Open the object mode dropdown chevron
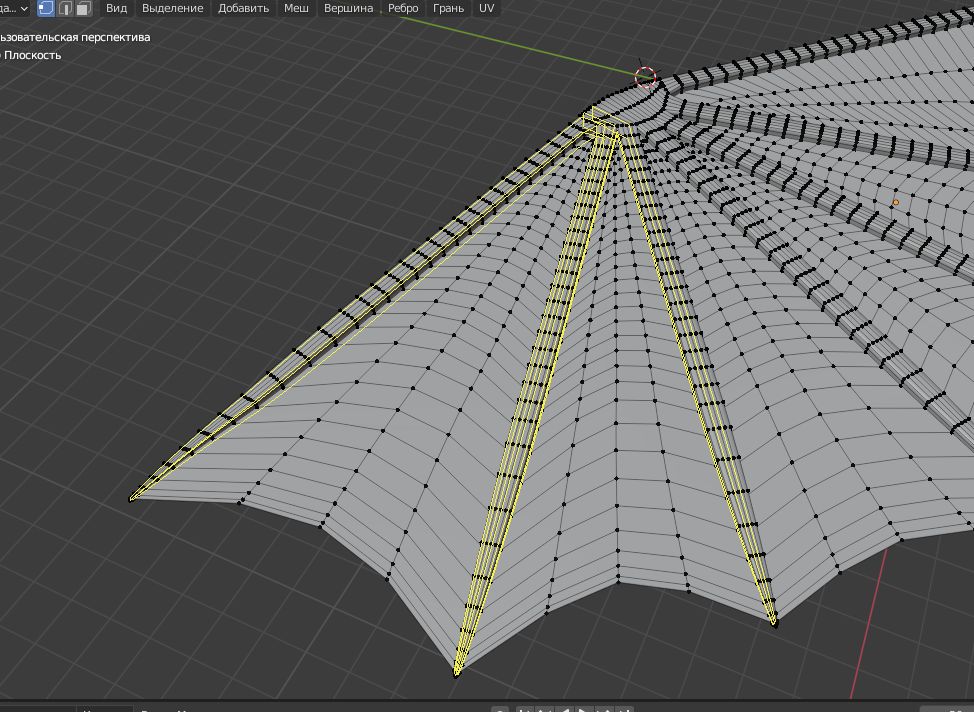Image resolution: width=974 pixels, height=712 pixels. pos(24,9)
